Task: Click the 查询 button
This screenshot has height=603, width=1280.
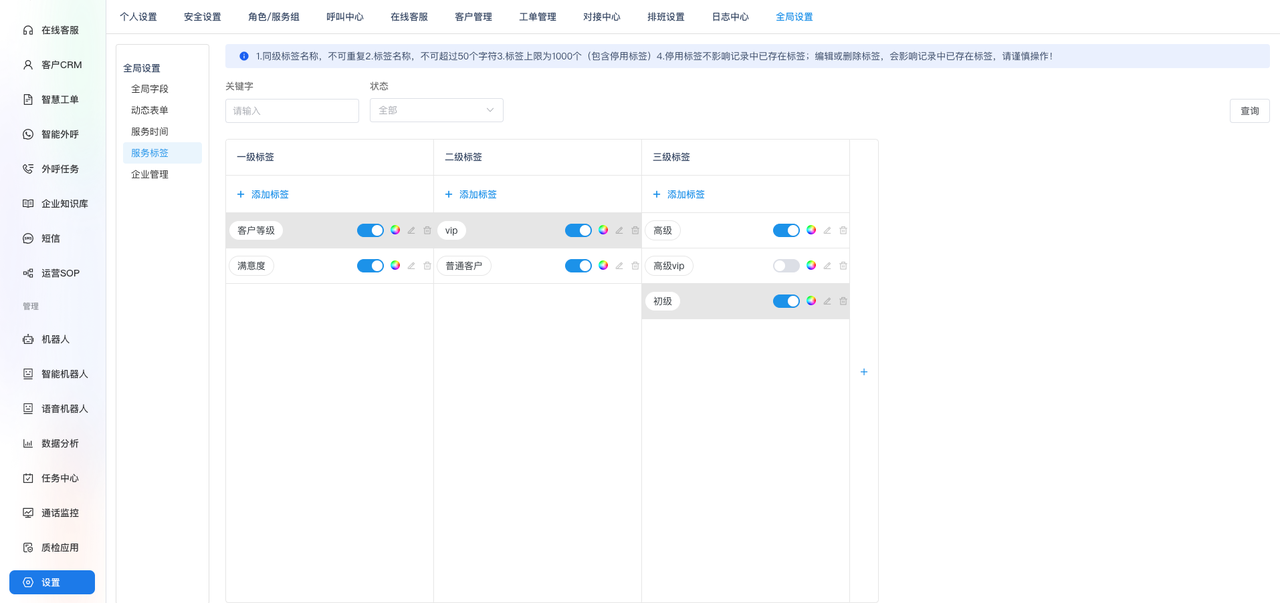Action: pos(1250,111)
